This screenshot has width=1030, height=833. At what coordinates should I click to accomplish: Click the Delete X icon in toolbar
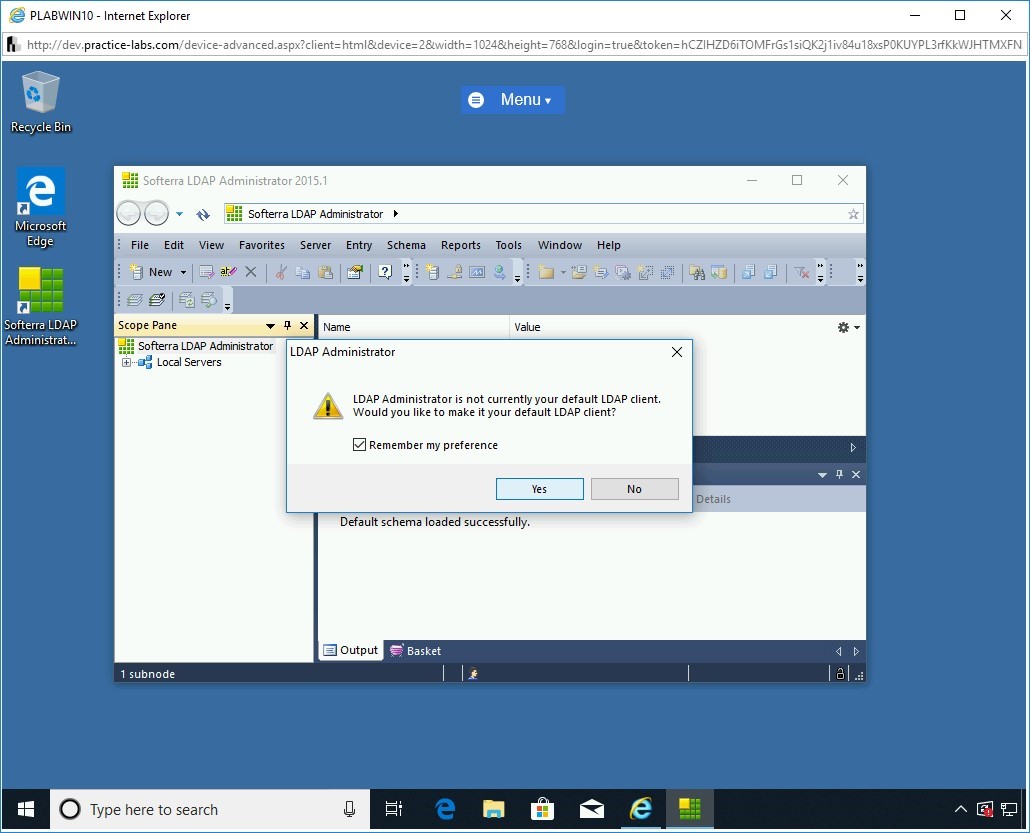click(251, 272)
